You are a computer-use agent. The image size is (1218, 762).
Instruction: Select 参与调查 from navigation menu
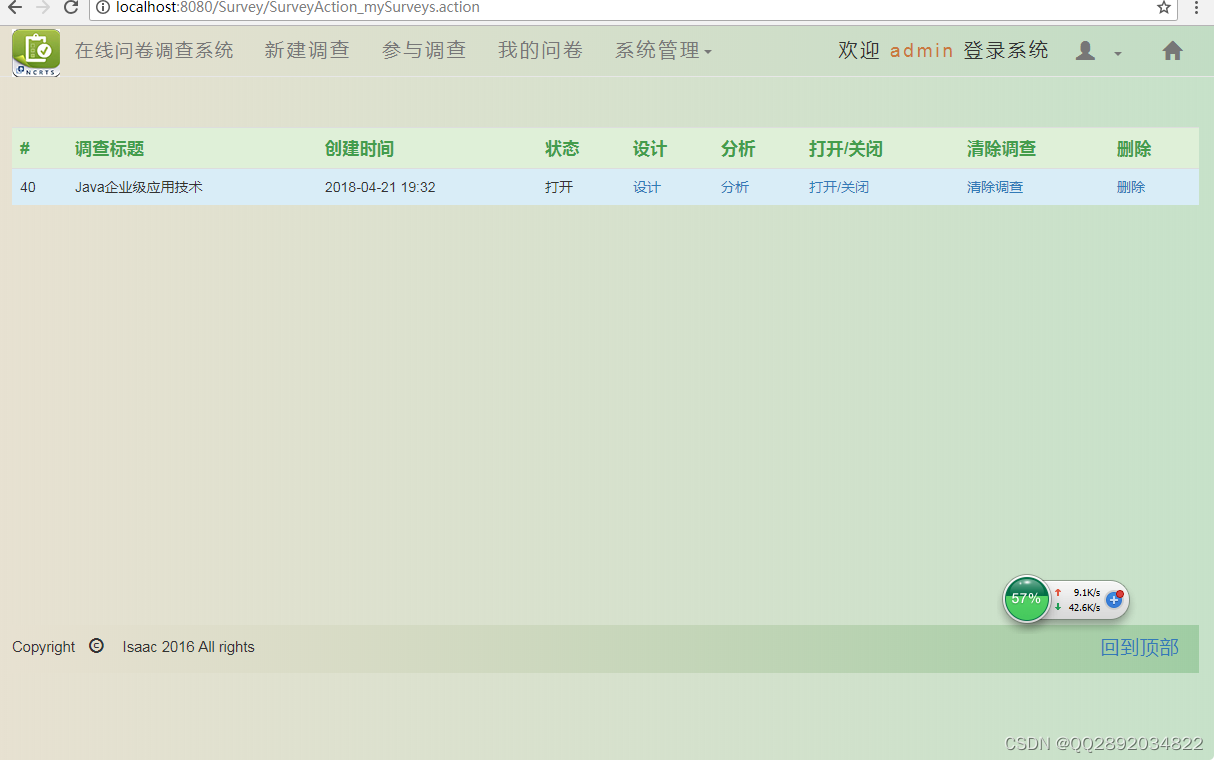[x=424, y=50]
